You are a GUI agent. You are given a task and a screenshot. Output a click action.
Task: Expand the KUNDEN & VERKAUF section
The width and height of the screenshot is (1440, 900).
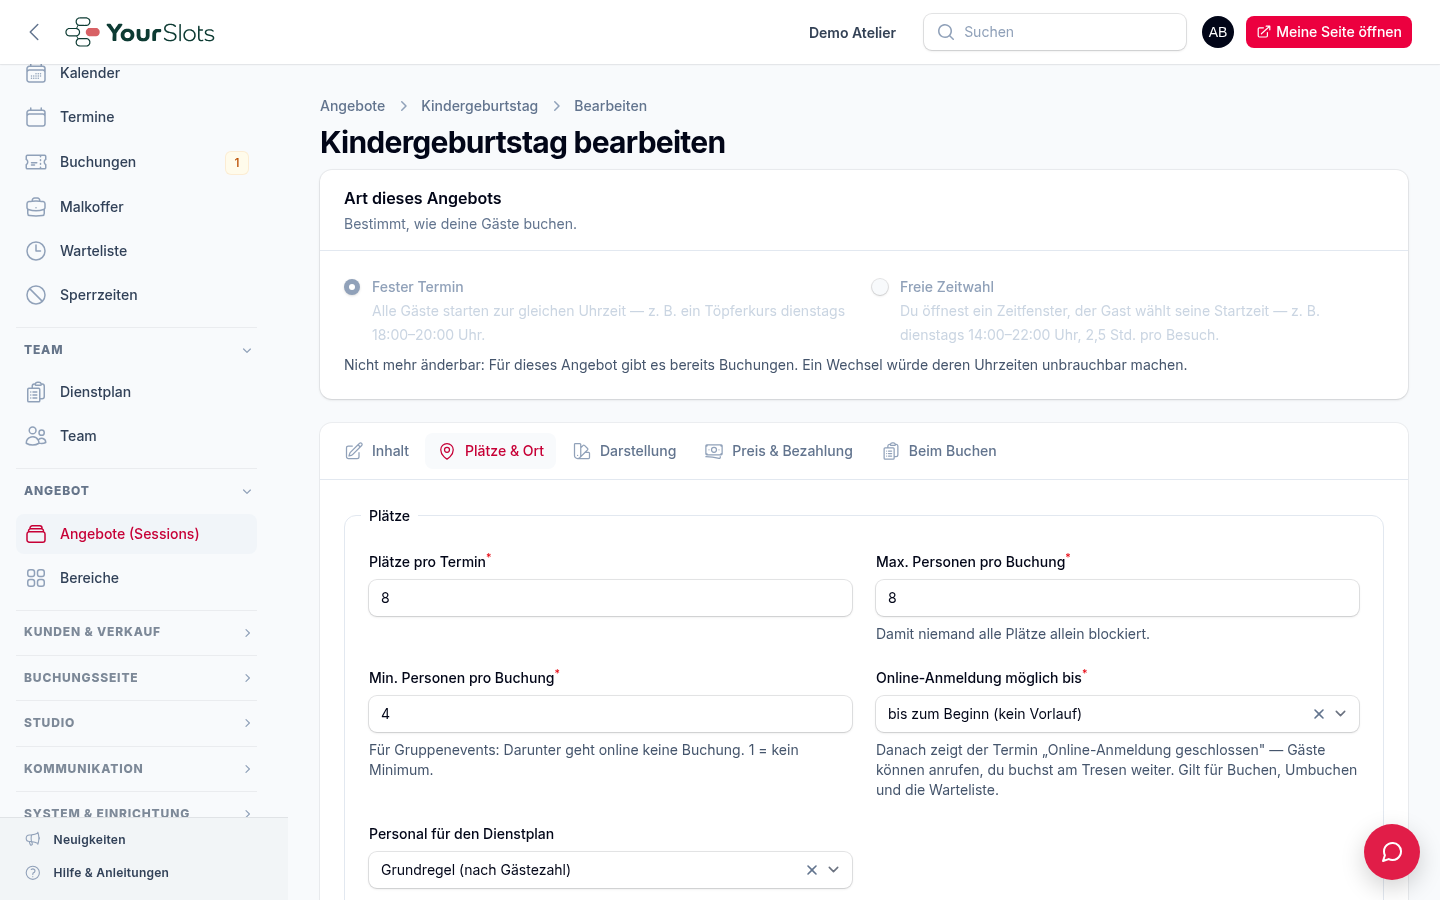pyautogui.click(x=136, y=632)
